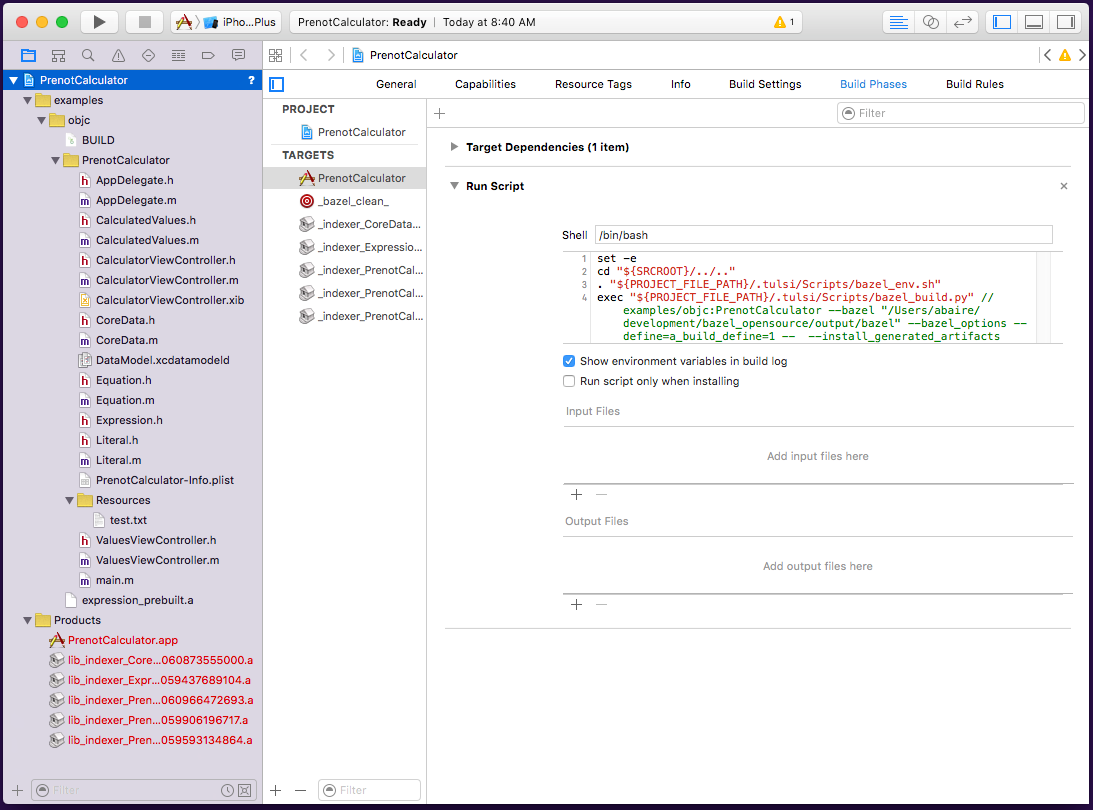Run the project with the Play button
Image resolution: width=1093 pixels, height=810 pixels.
coord(99,22)
